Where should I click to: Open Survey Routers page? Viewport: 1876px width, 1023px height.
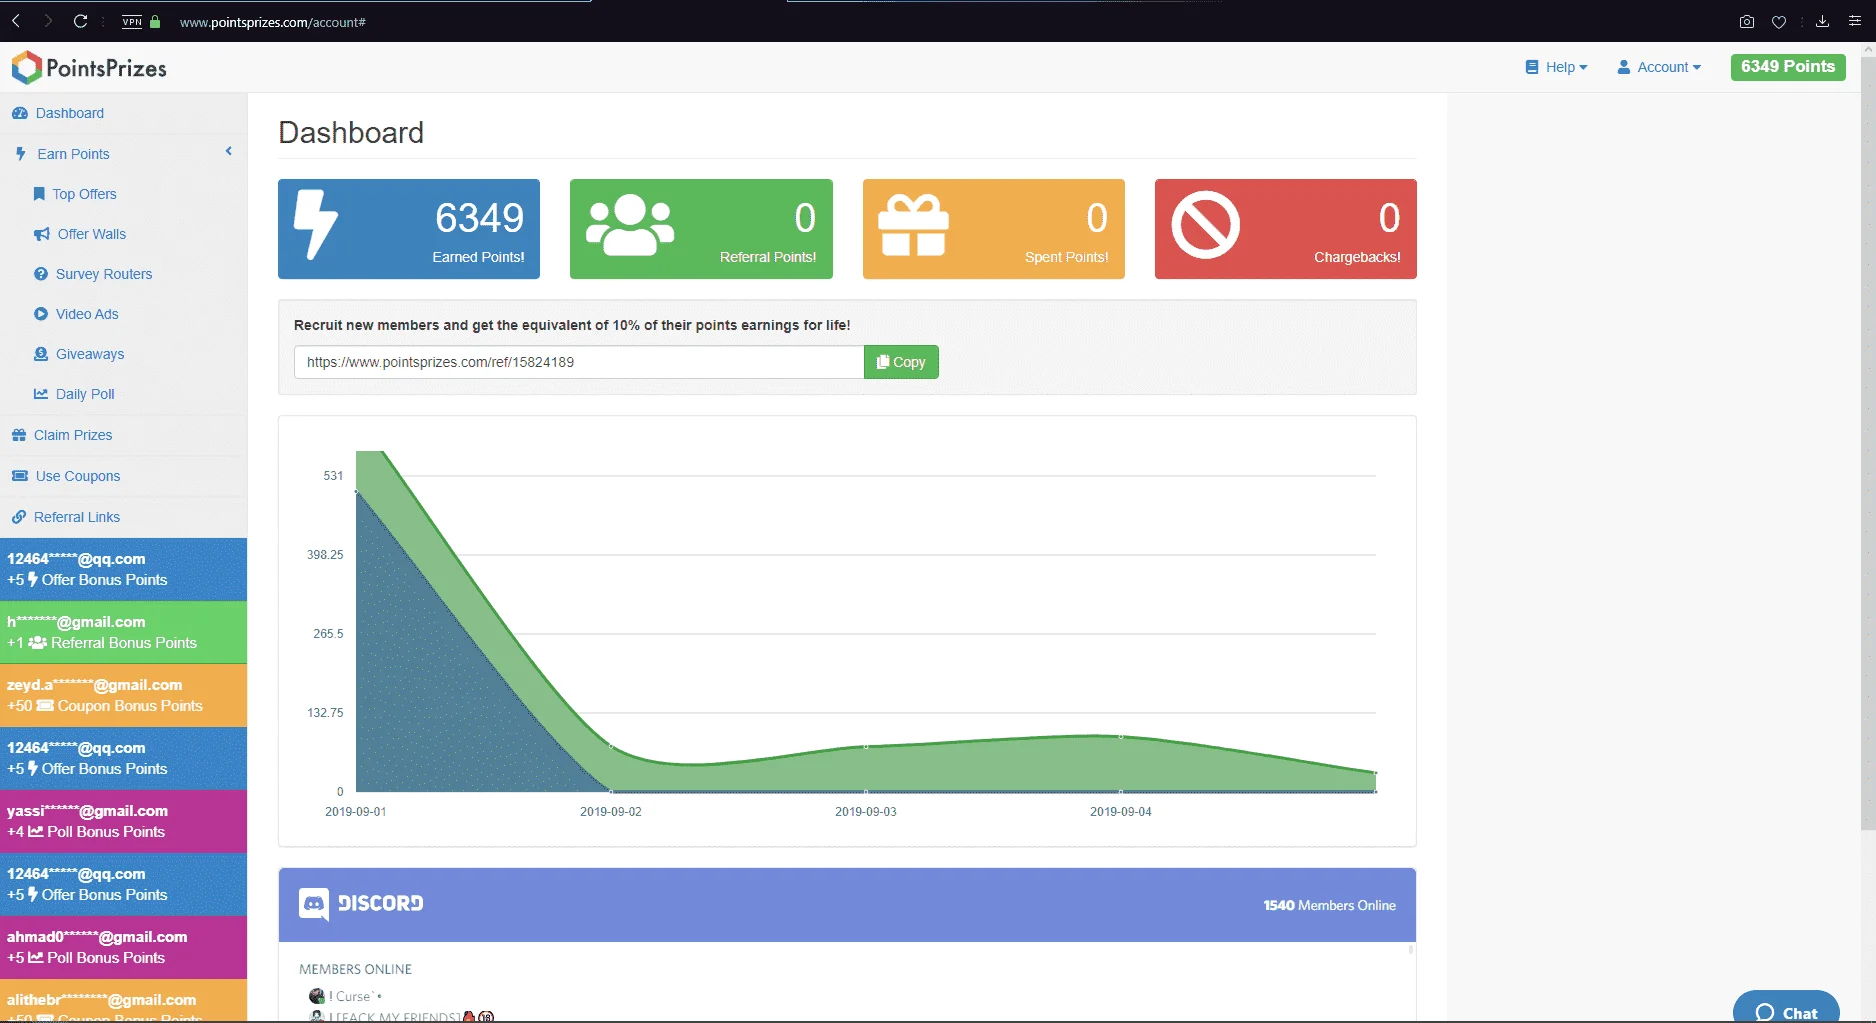pos(104,274)
